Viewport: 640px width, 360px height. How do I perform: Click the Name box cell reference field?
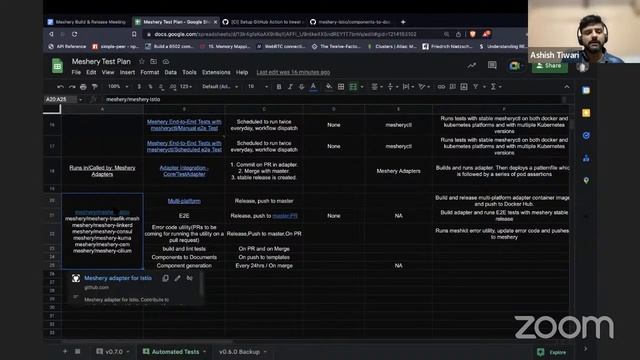pos(60,99)
